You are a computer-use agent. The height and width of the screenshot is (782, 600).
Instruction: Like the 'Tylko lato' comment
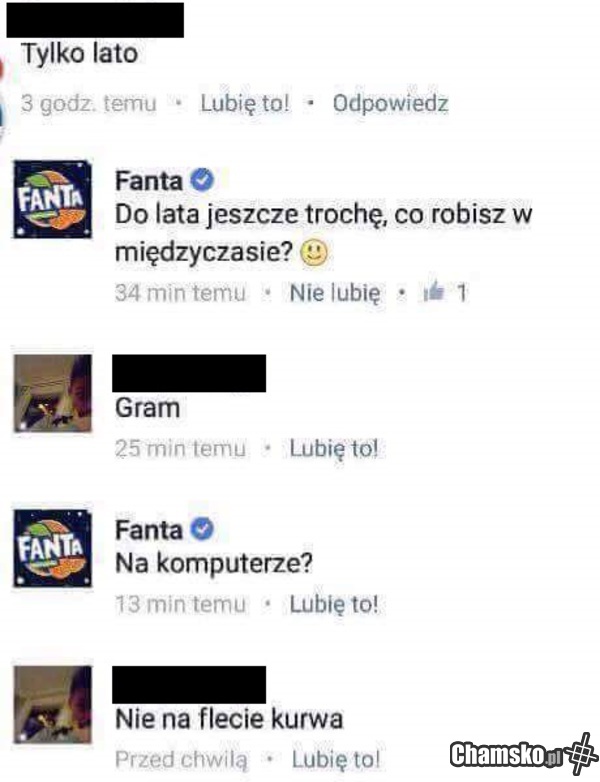coord(244,103)
